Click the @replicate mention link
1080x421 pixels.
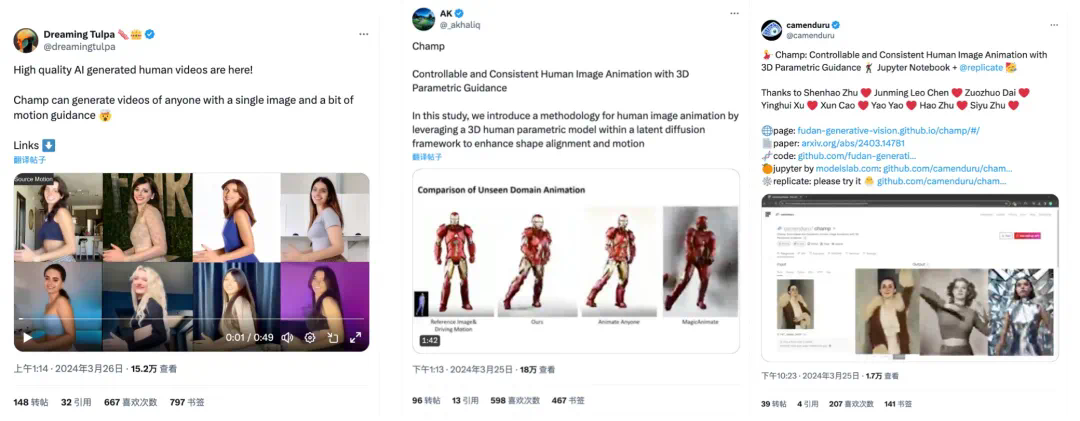point(981,67)
